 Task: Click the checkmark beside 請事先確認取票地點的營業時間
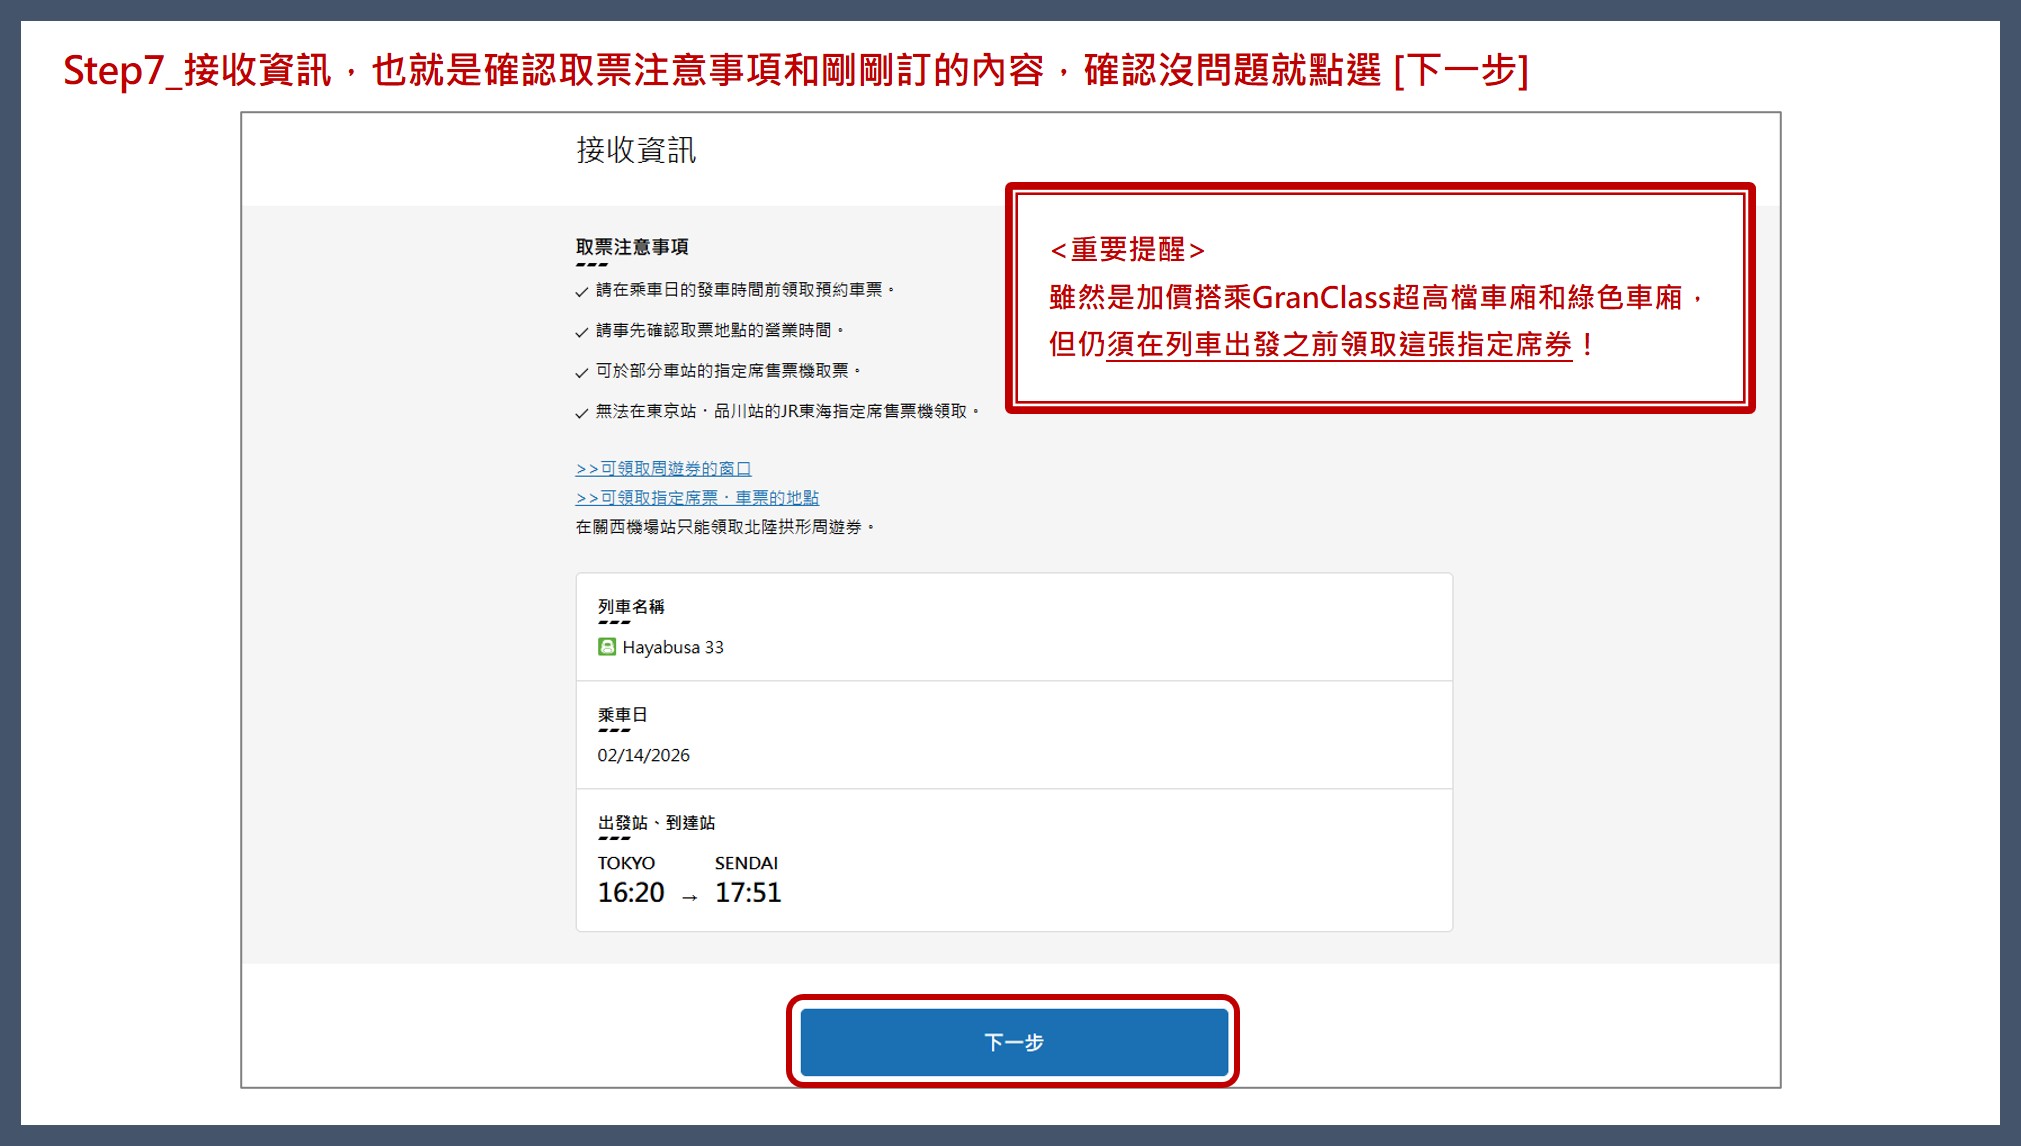pyautogui.click(x=582, y=332)
